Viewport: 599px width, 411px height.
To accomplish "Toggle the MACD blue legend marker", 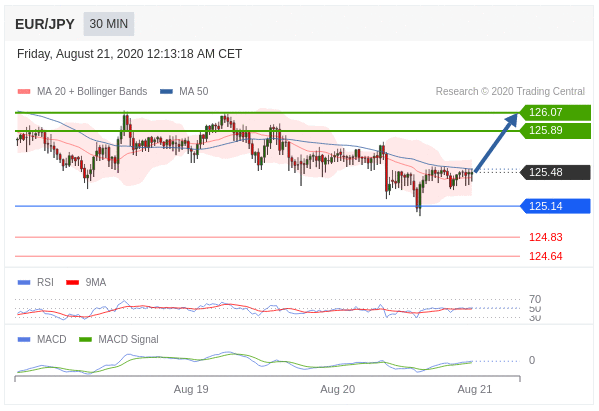I will [x=24, y=340].
